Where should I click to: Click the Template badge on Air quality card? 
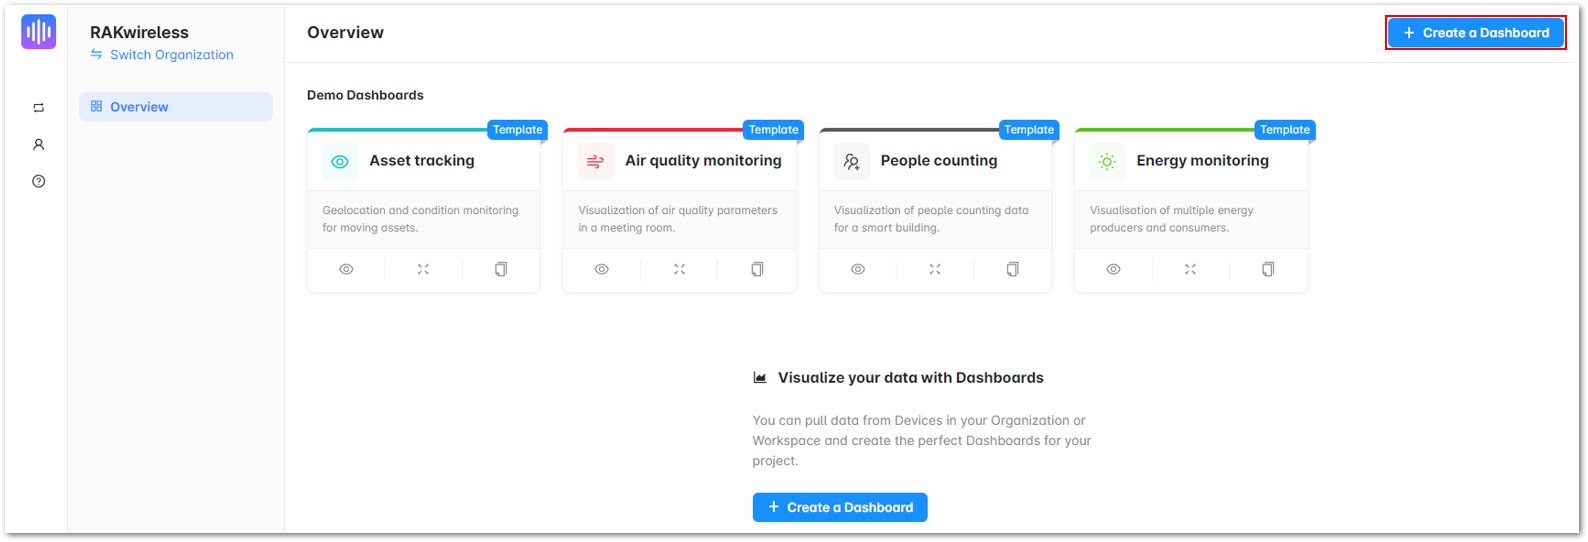click(x=773, y=130)
